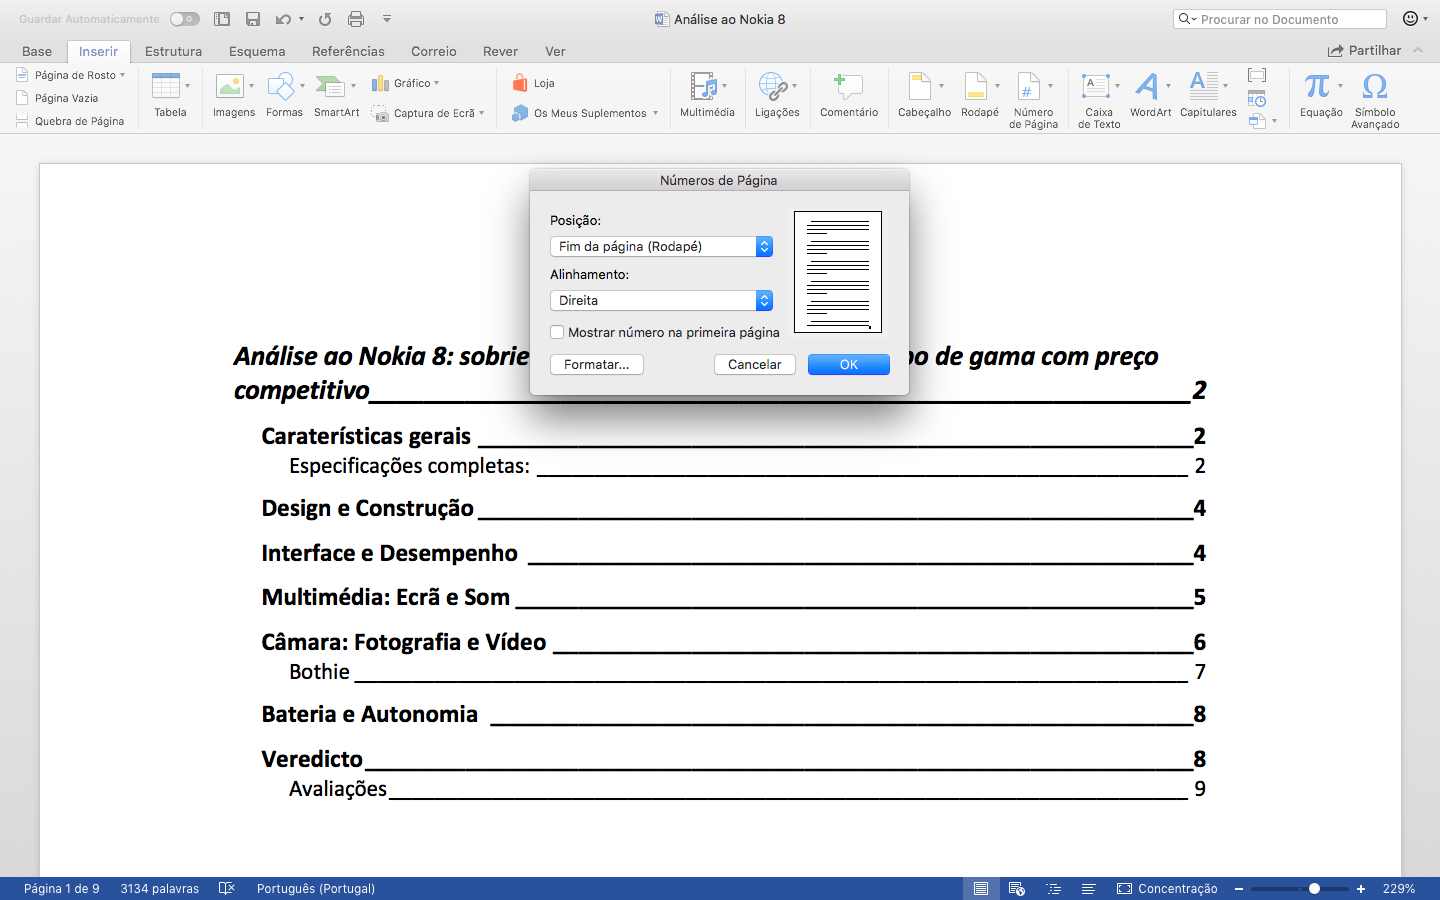The width and height of the screenshot is (1440, 900).
Task: Insert a Cabeçalho header
Action: [921, 95]
